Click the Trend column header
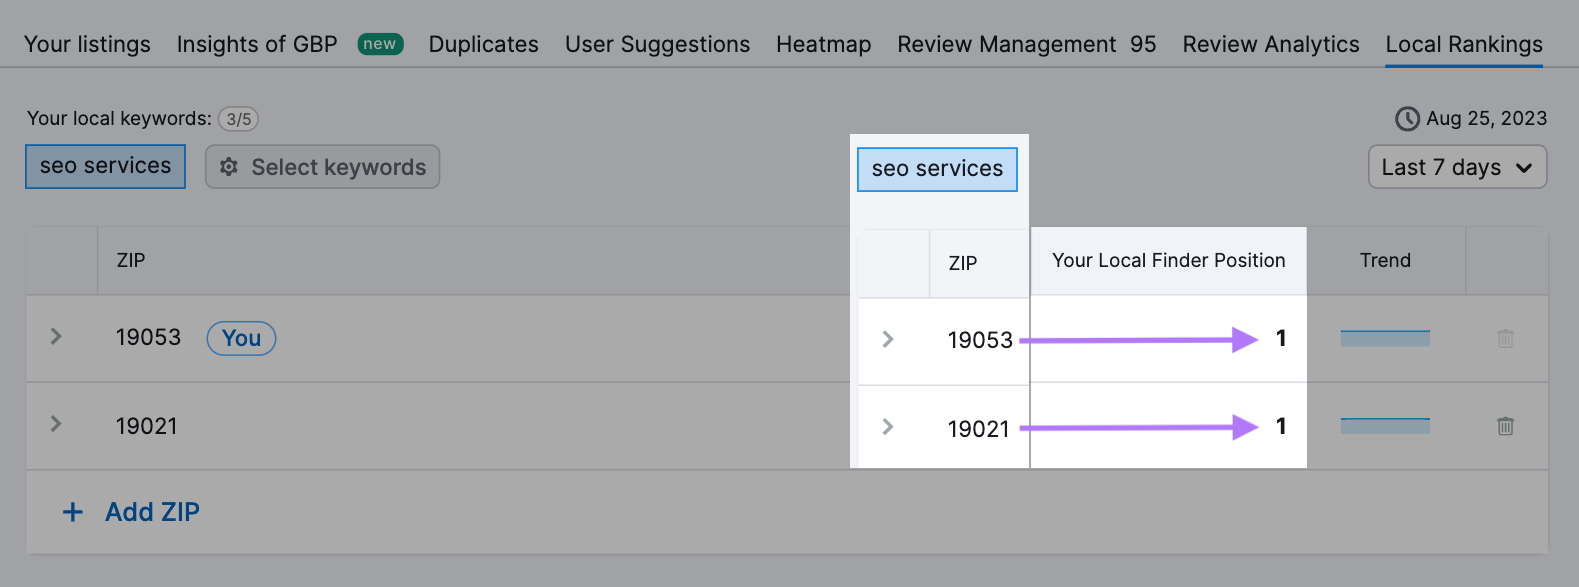 pyautogui.click(x=1385, y=260)
